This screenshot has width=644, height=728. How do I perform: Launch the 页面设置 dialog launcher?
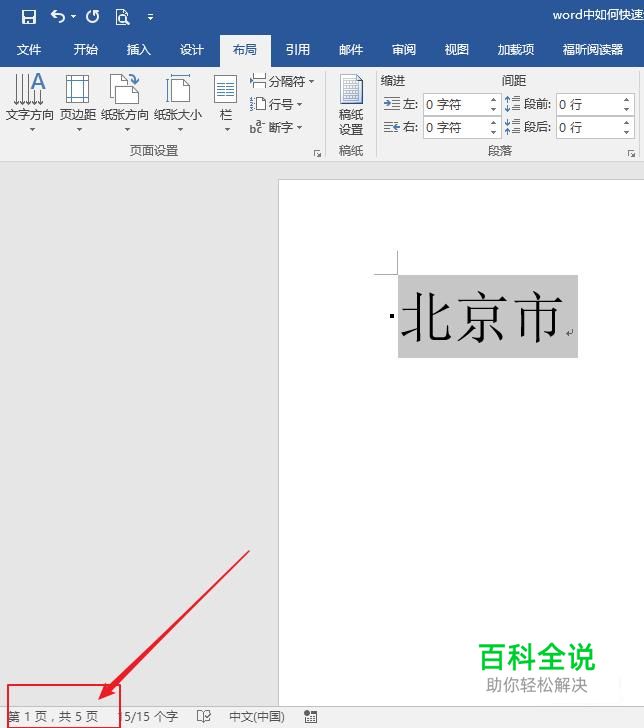(x=317, y=153)
